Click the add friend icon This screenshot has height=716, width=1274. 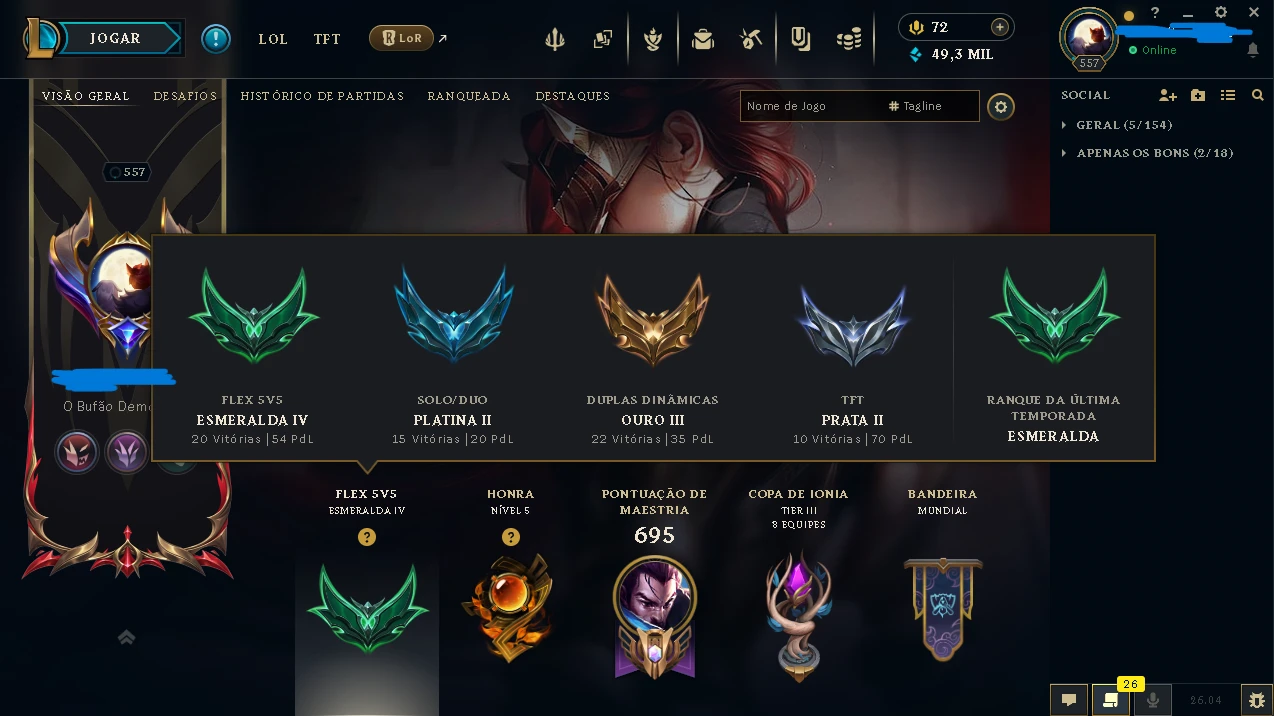click(1168, 95)
